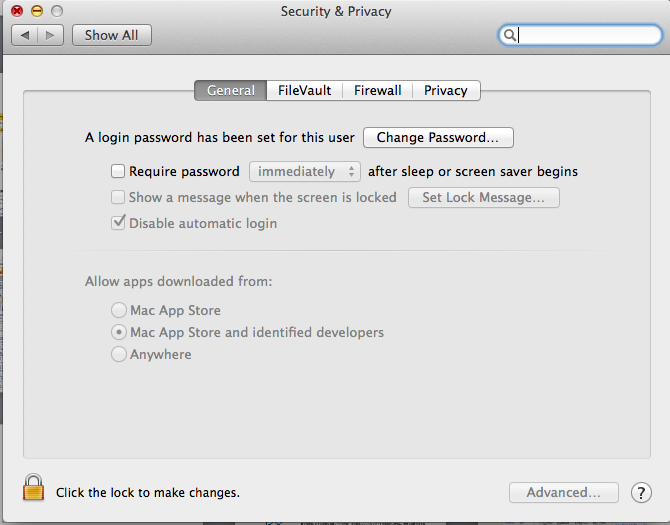Click the Change Password button
This screenshot has height=525, width=670.
click(438, 138)
